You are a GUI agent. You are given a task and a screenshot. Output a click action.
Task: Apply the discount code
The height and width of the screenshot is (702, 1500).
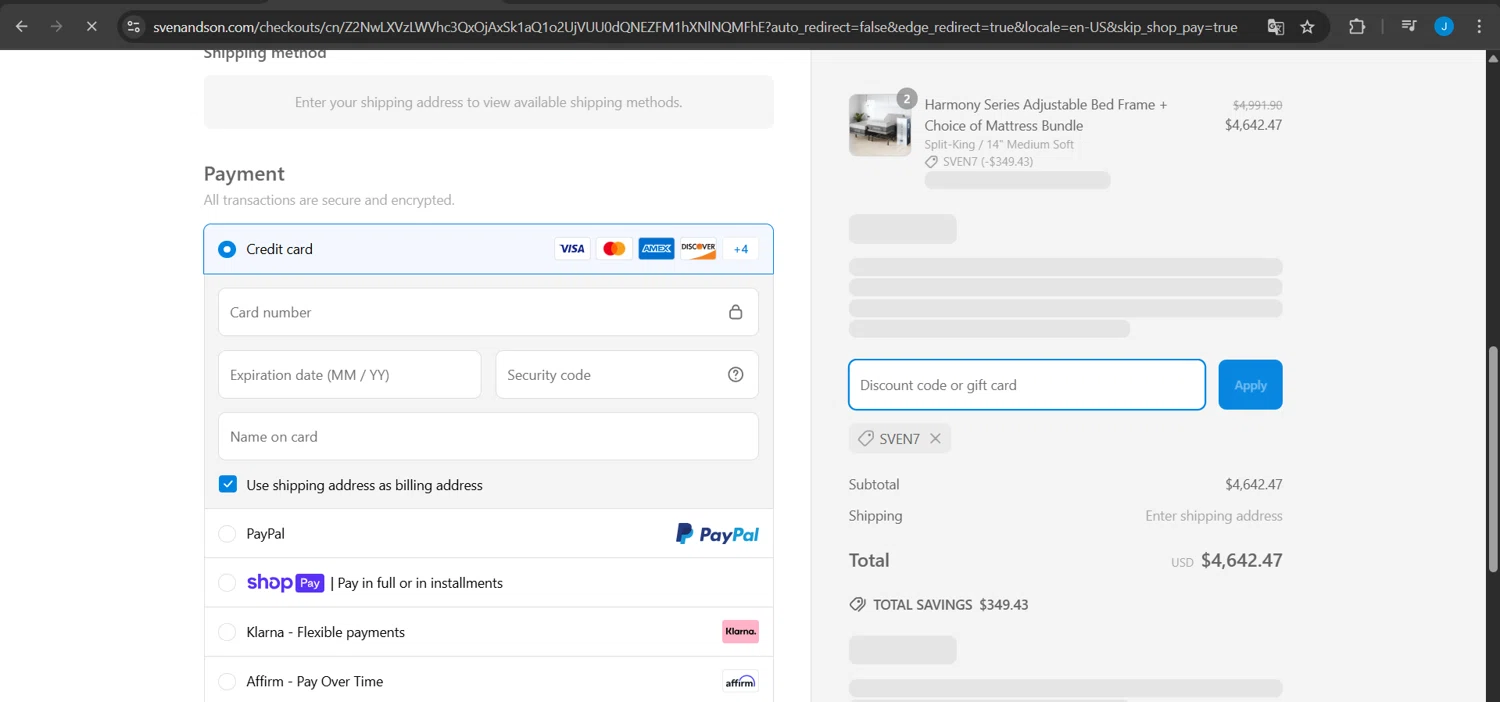1250,385
